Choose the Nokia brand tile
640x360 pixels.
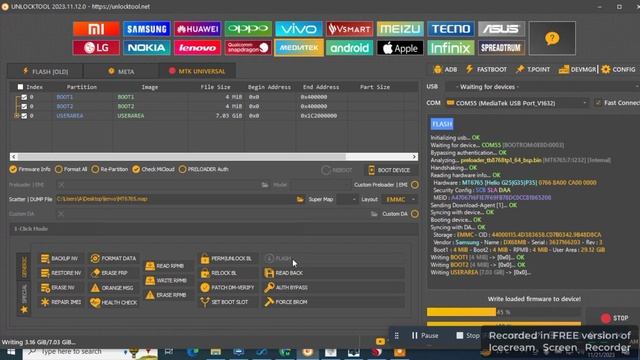(x=147, y=48)
